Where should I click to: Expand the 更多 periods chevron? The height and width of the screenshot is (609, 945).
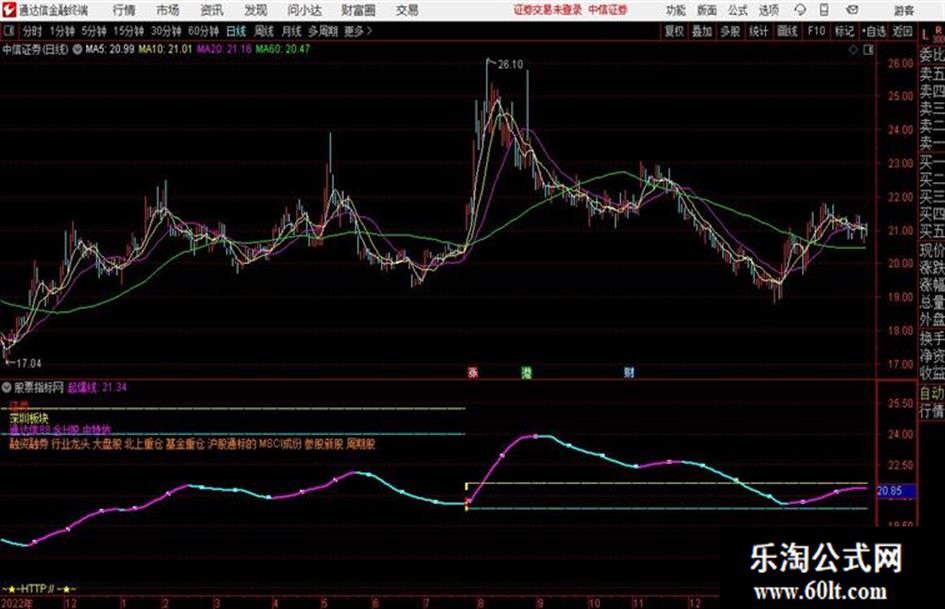[358, 31]
